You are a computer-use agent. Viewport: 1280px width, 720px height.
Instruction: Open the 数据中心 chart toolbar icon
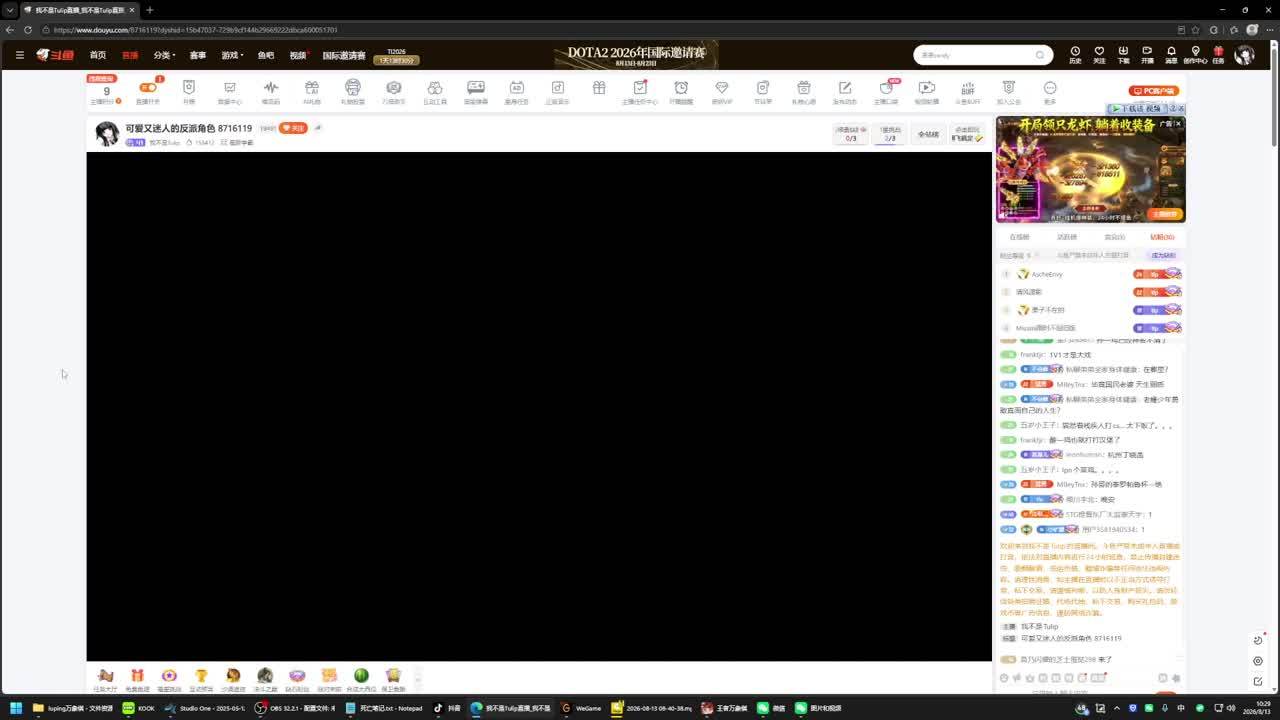[230, 91]
